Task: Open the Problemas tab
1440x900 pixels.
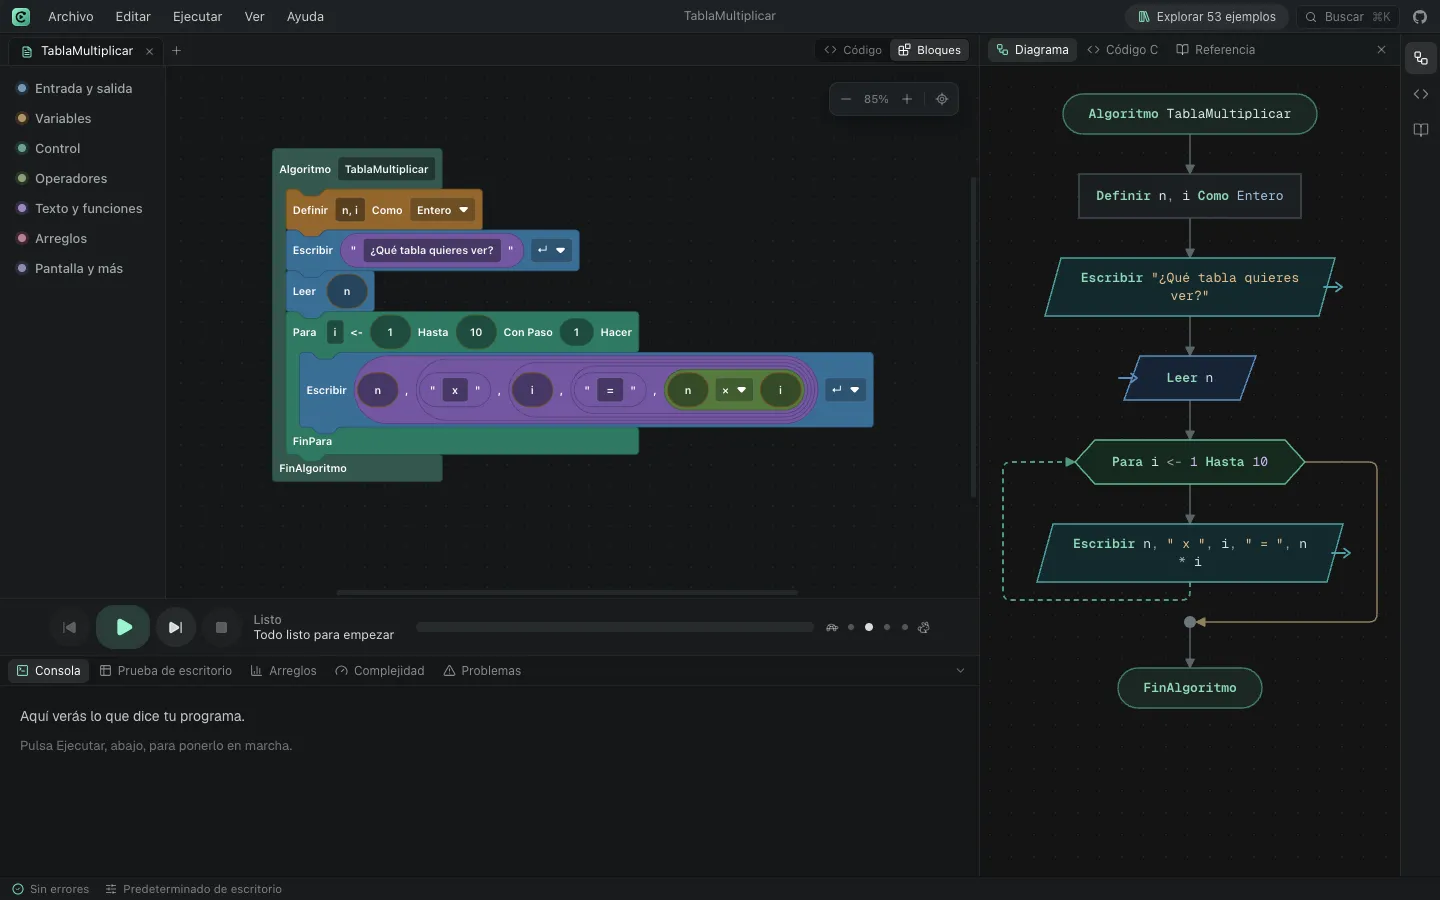Action: pyautogui.click(x=482, y=671)
